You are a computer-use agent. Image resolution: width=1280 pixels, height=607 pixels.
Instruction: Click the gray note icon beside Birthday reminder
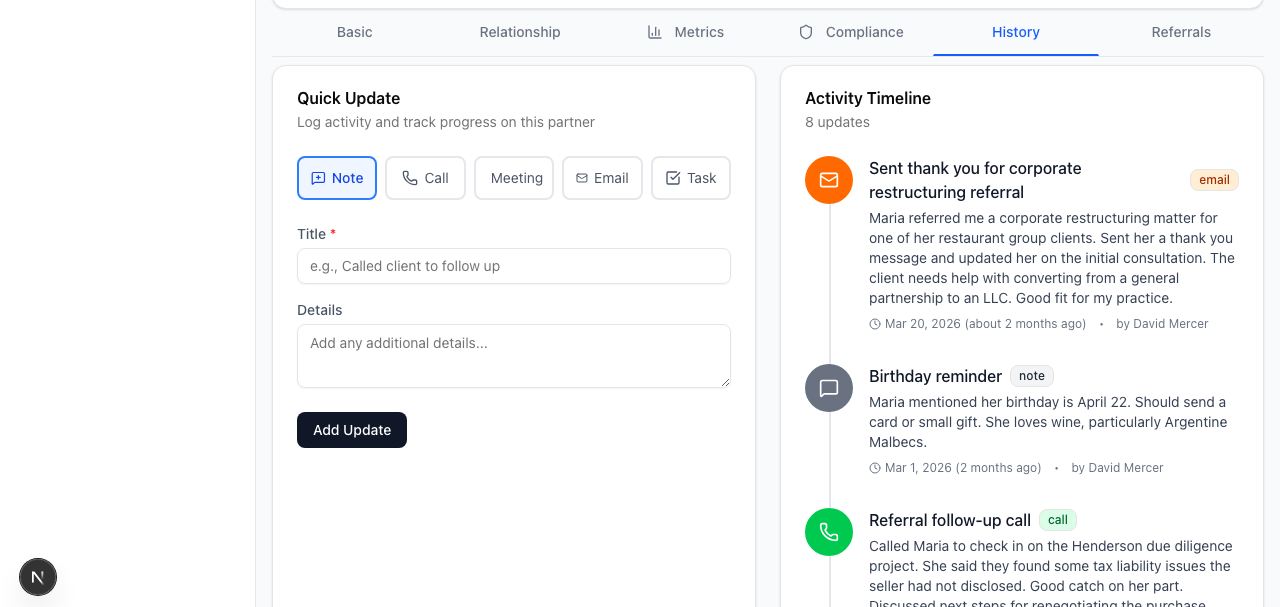point(829,388)
